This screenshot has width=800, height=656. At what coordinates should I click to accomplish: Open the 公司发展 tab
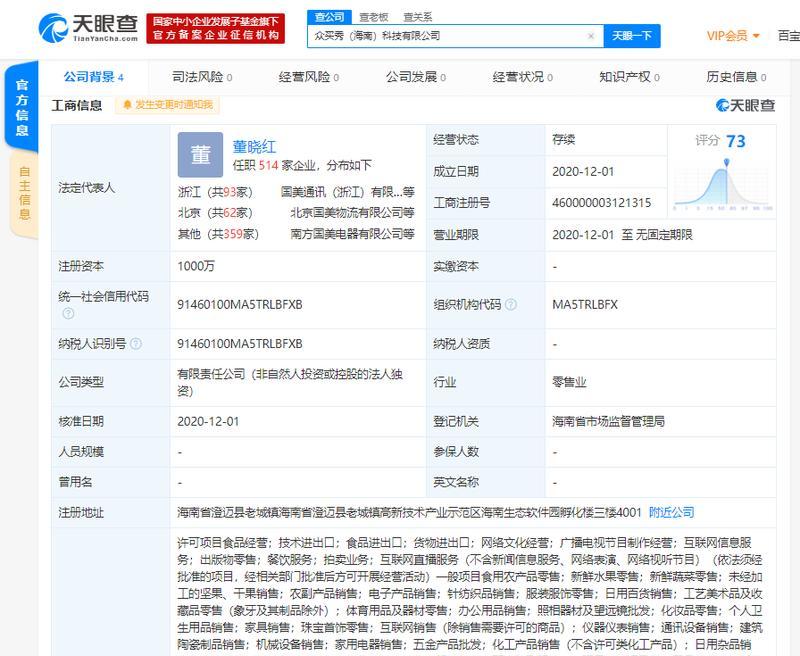point(416,77)
